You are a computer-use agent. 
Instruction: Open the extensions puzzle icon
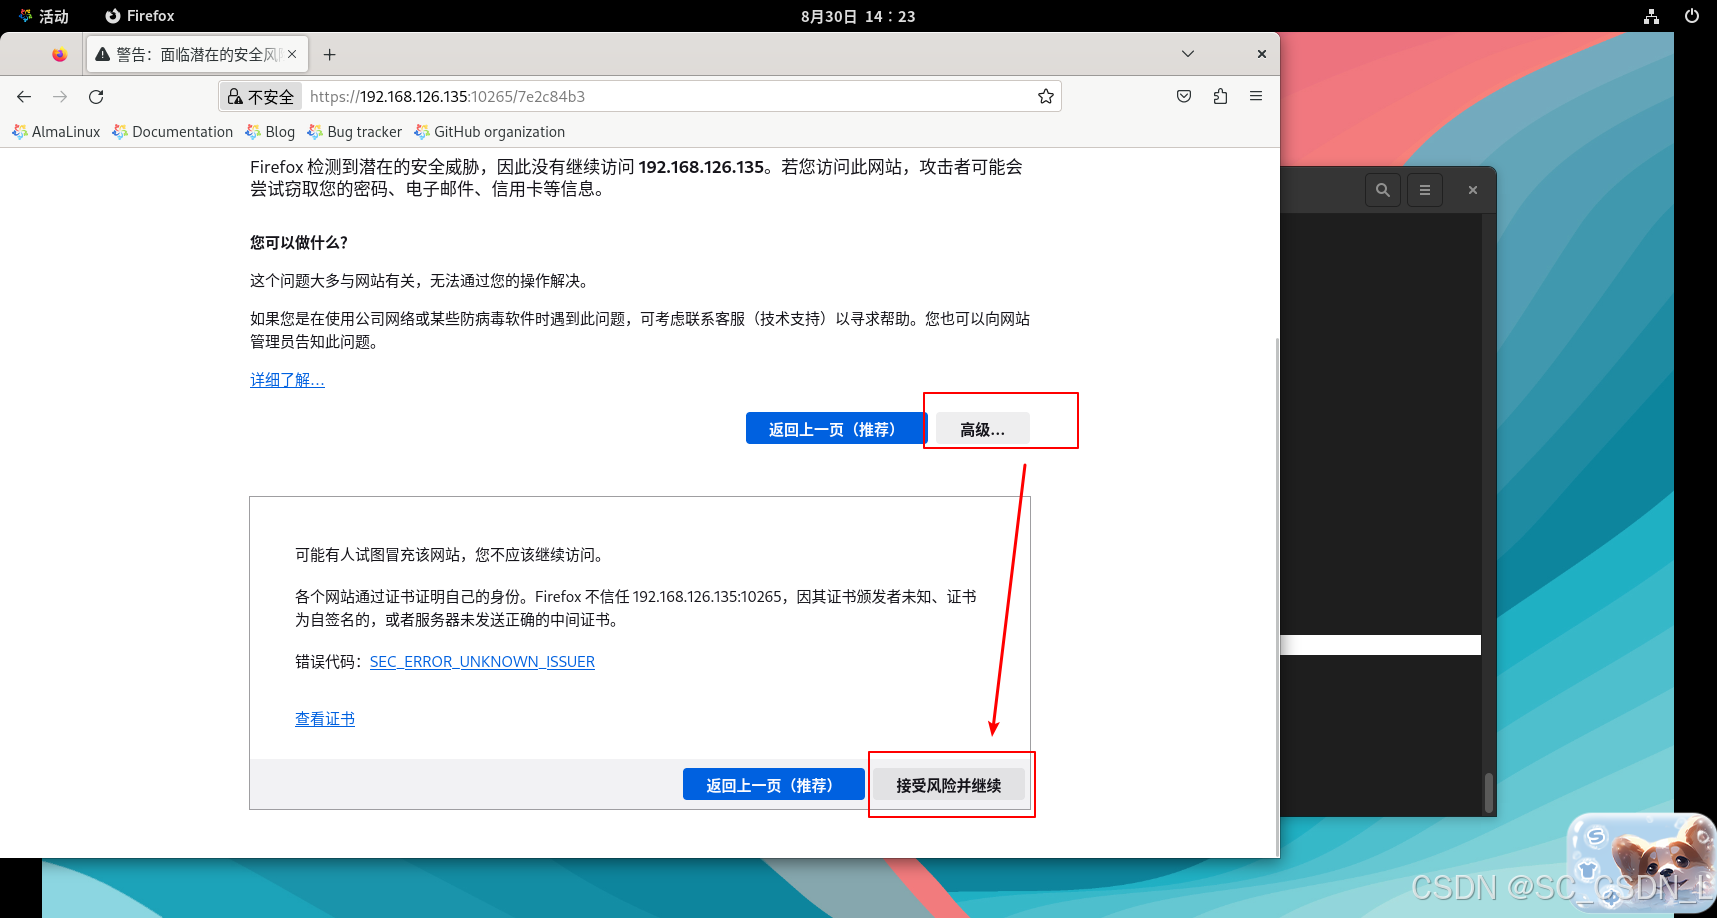[1220, 97]
